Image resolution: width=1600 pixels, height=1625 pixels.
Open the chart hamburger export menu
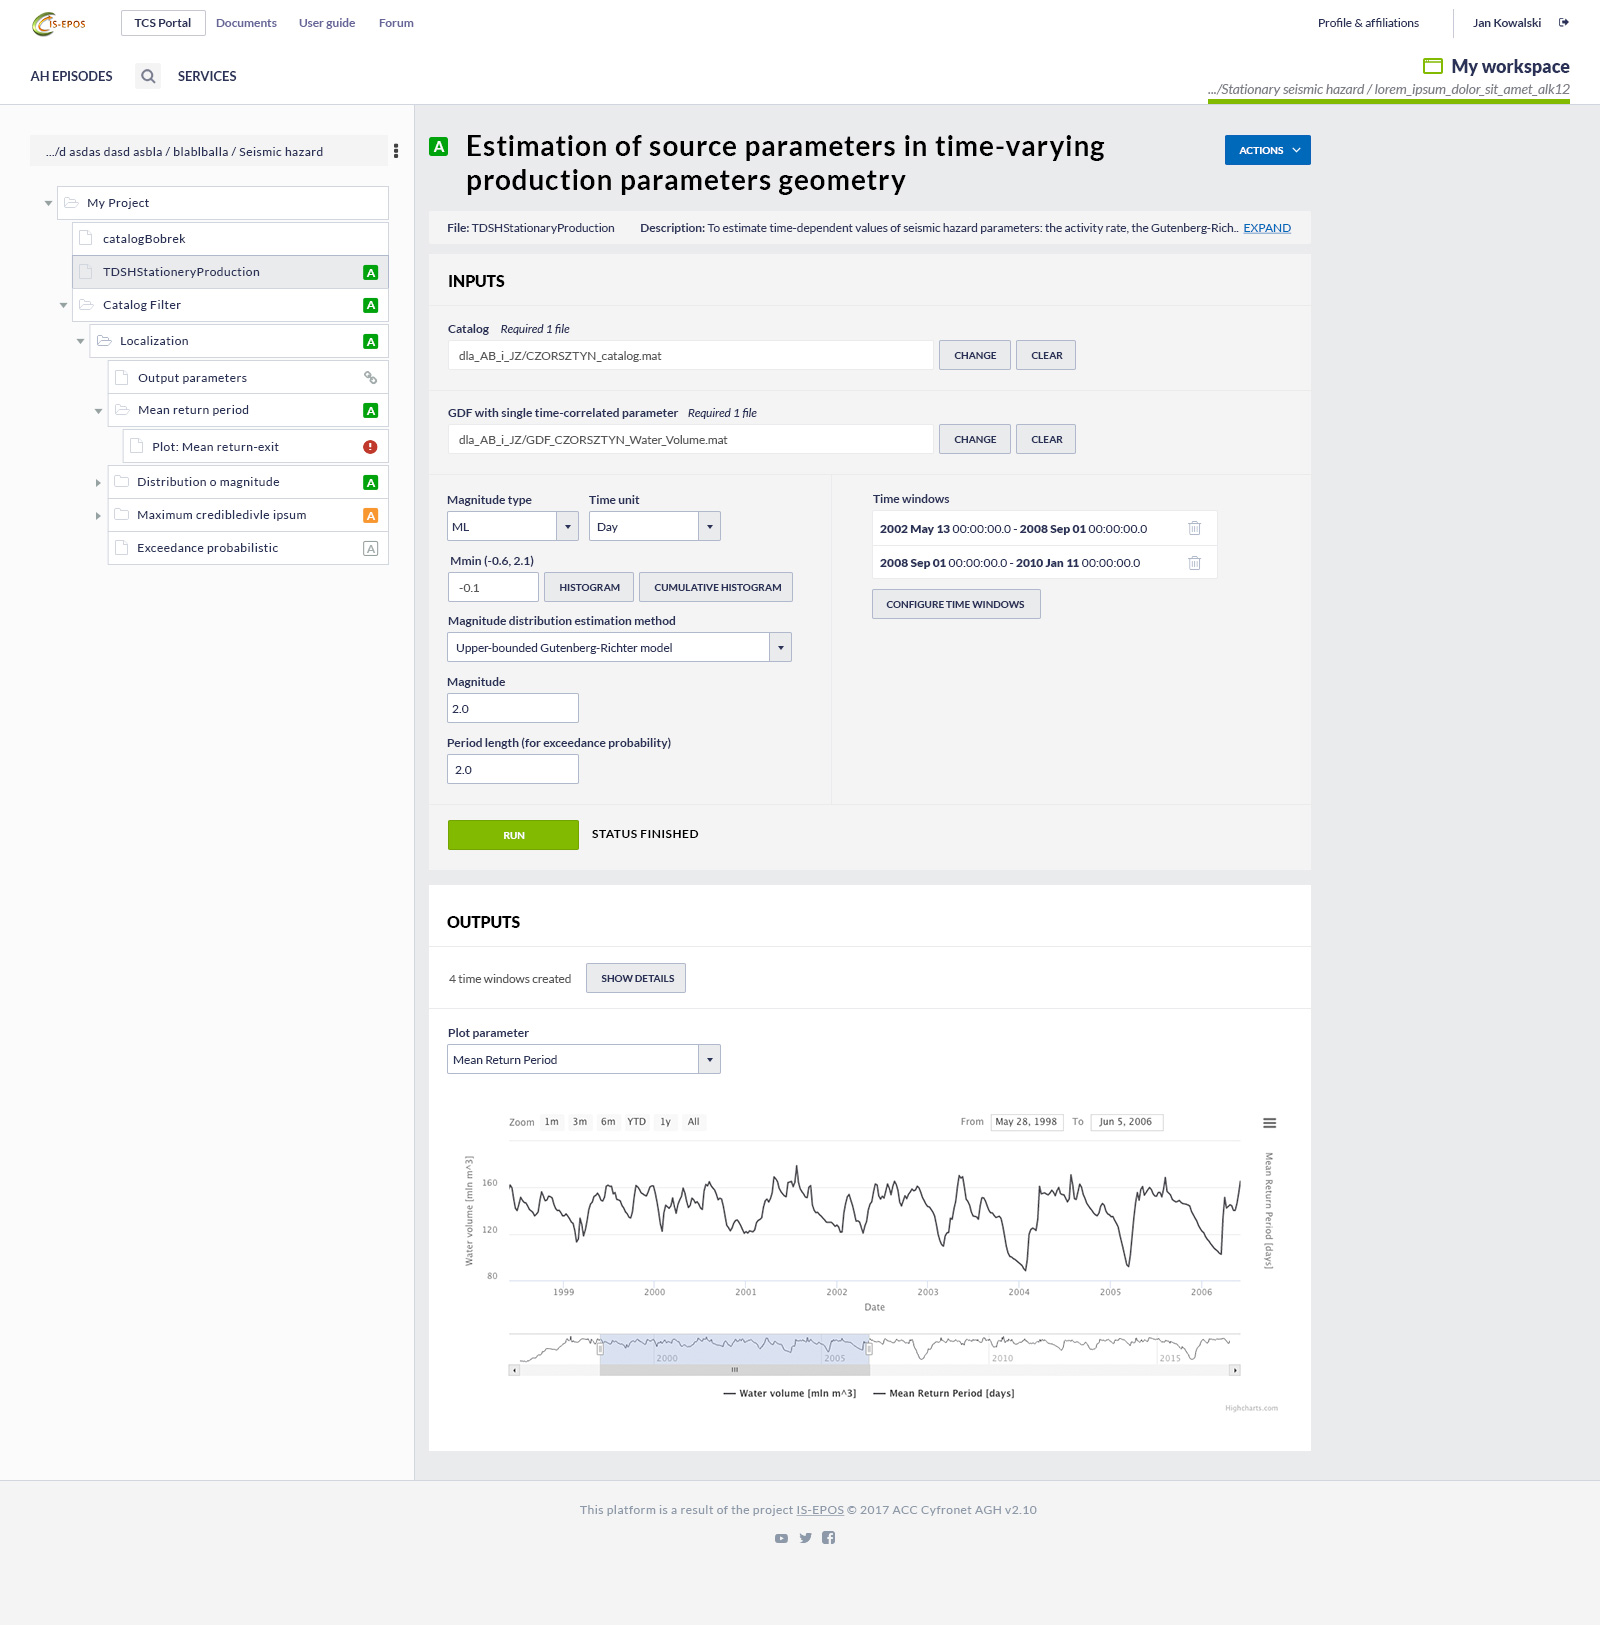pyautogui.click(x=1269, y=1123)
